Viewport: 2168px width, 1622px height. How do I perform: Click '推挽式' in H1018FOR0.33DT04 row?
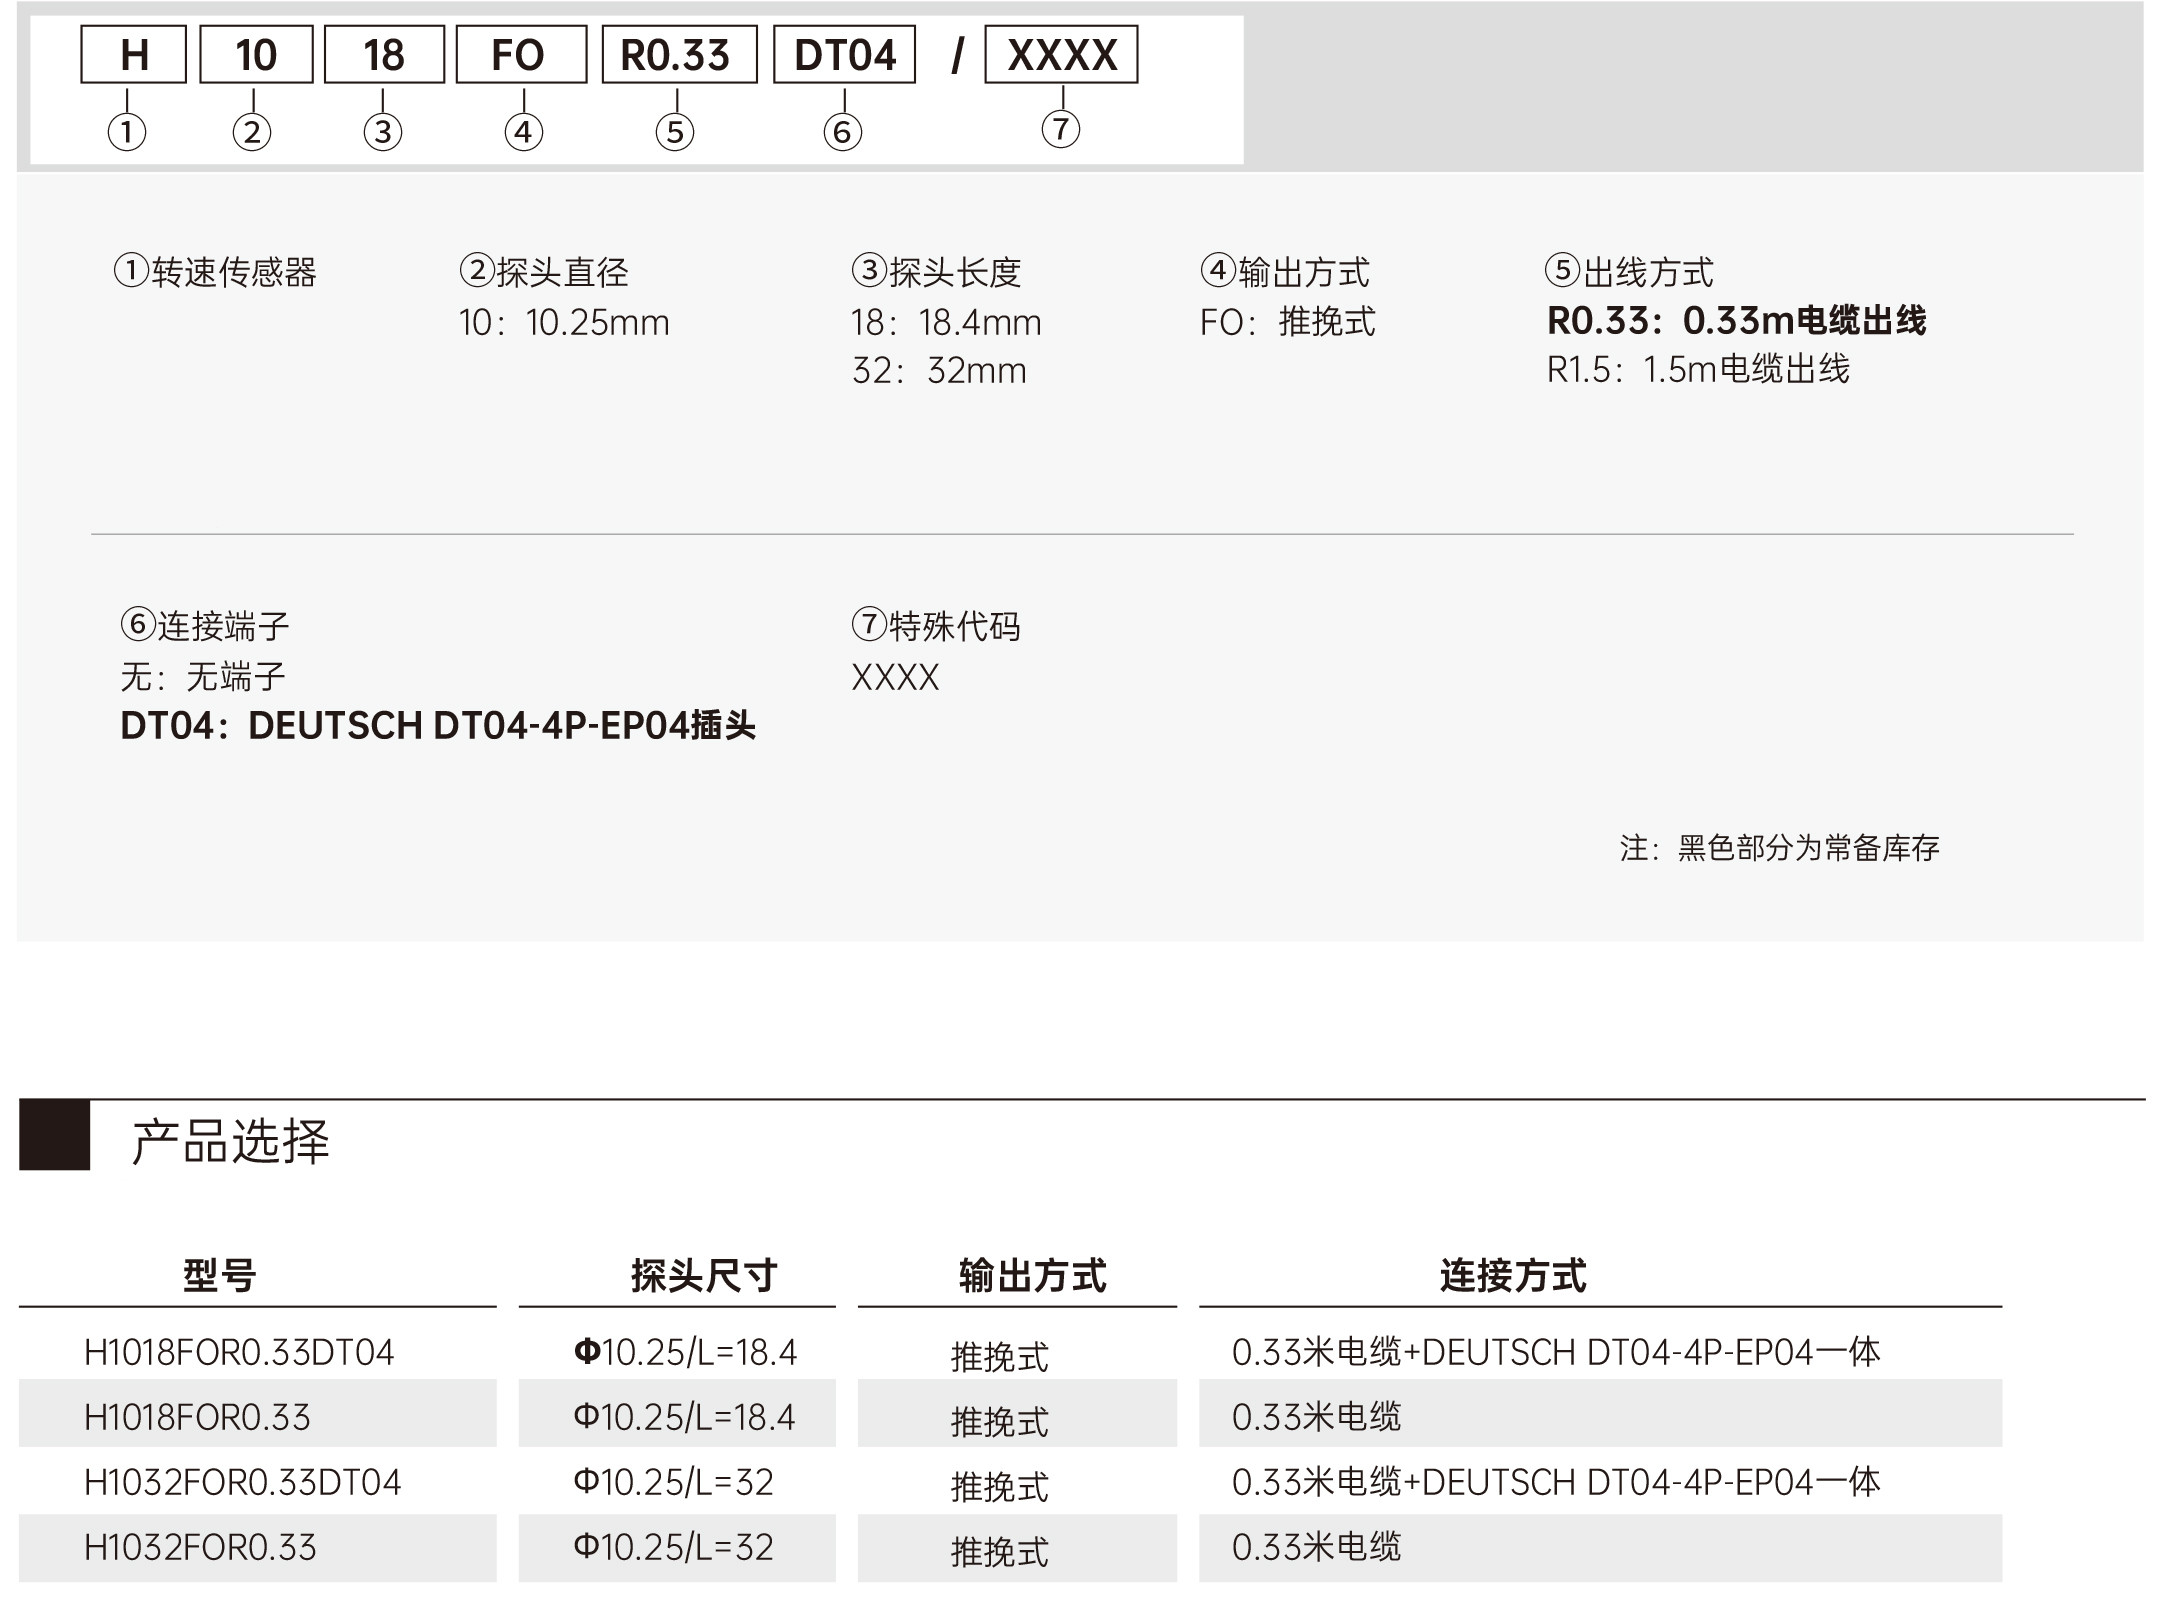(x=999, y=1357)
